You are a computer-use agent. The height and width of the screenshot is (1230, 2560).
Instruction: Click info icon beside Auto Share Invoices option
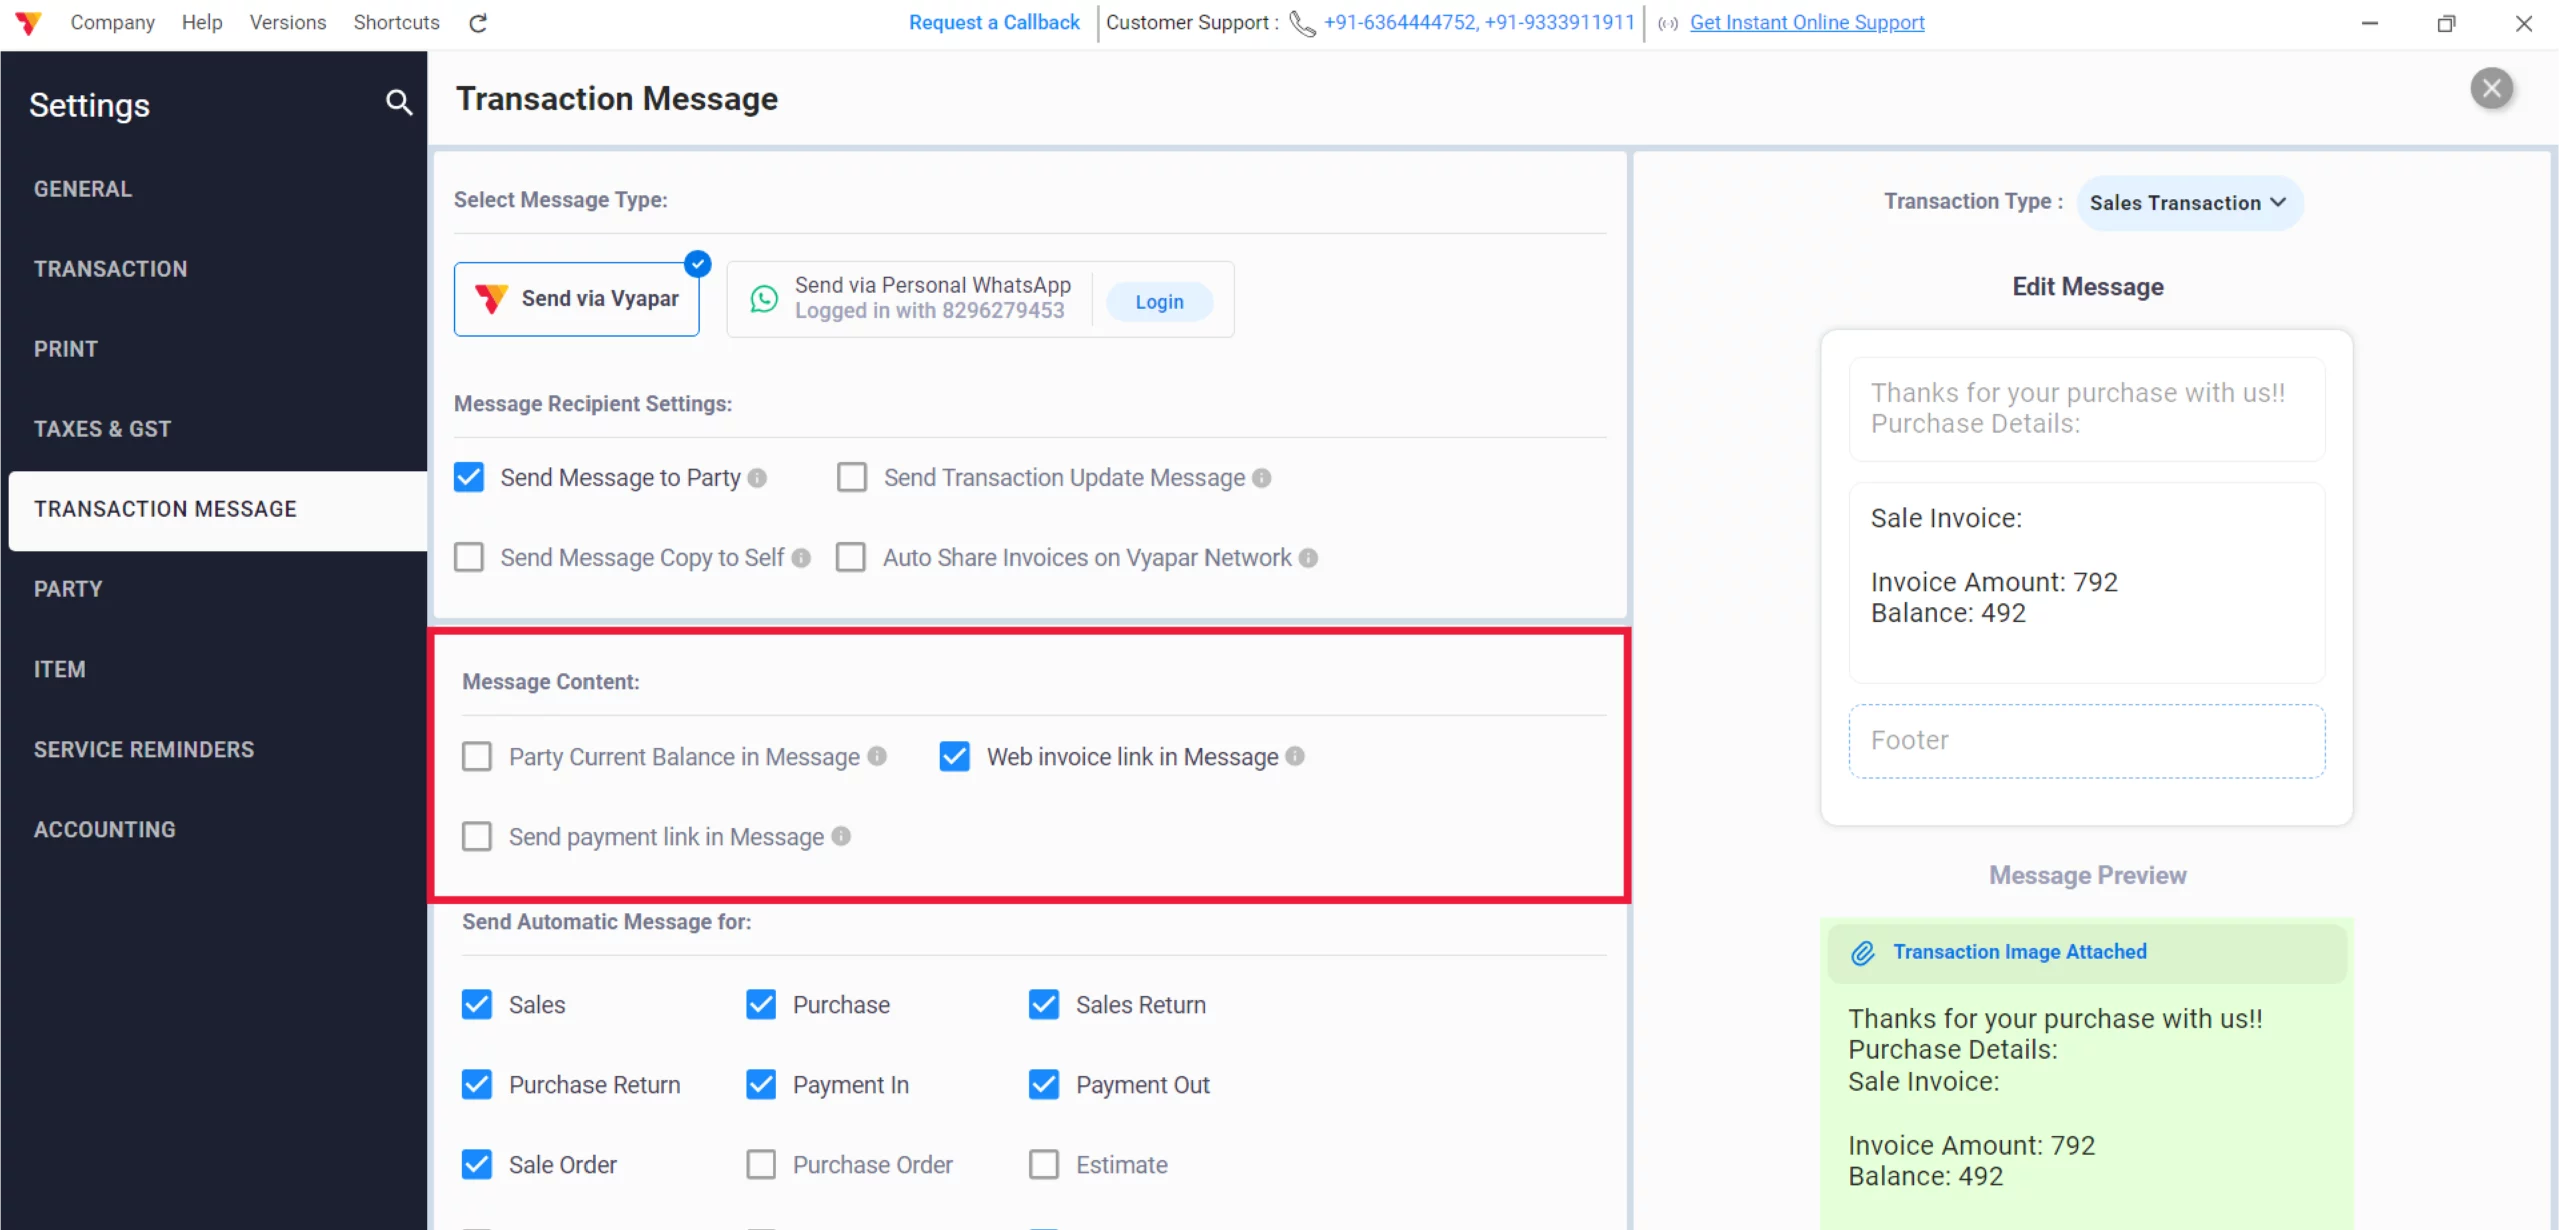tap(1309, 558)
